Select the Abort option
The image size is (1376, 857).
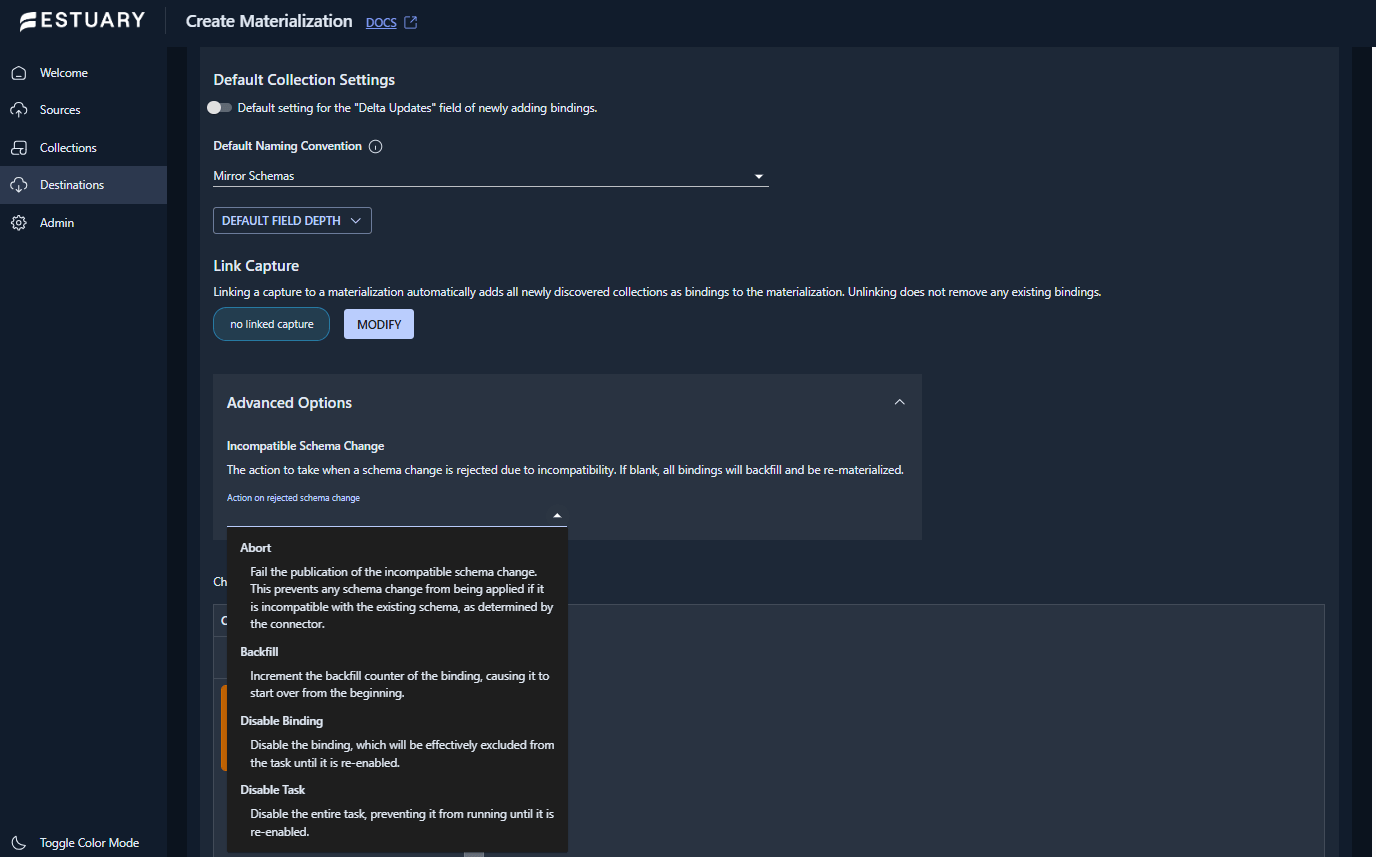point(256,548)
